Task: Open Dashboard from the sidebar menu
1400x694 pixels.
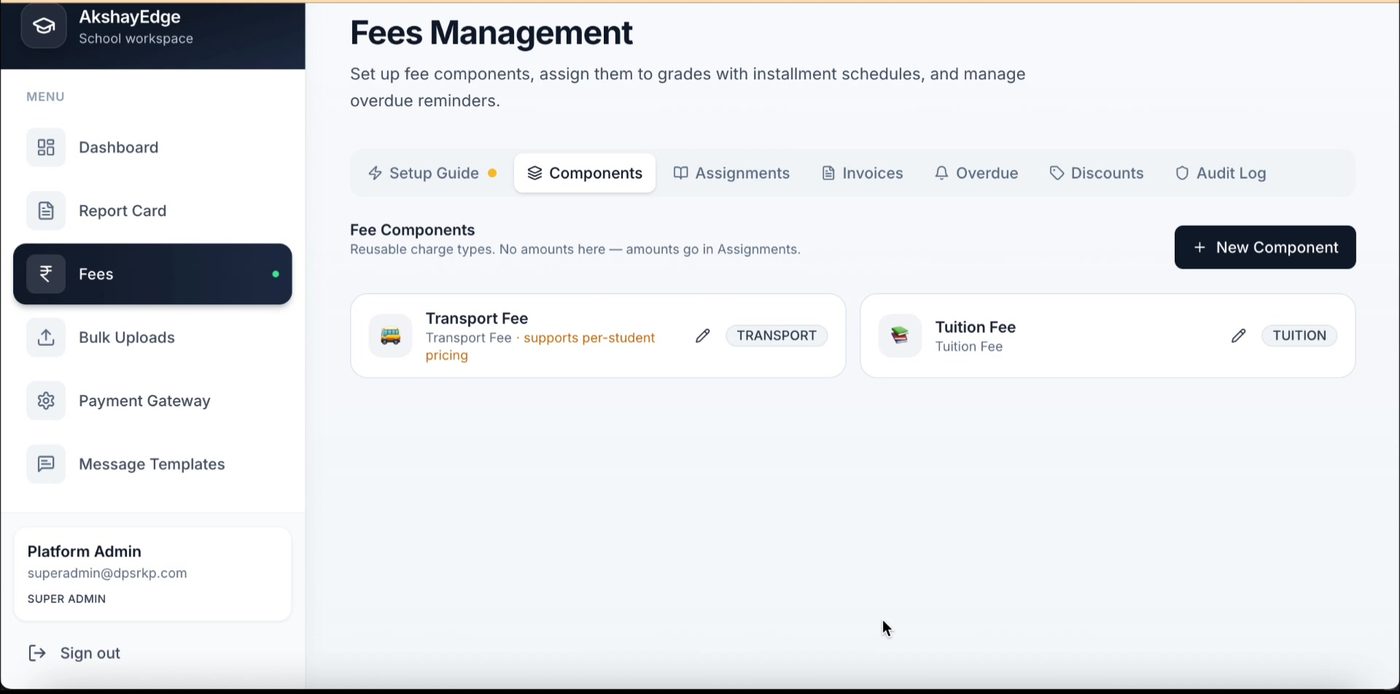Action: pyautogui.click(x=152, y=147)
